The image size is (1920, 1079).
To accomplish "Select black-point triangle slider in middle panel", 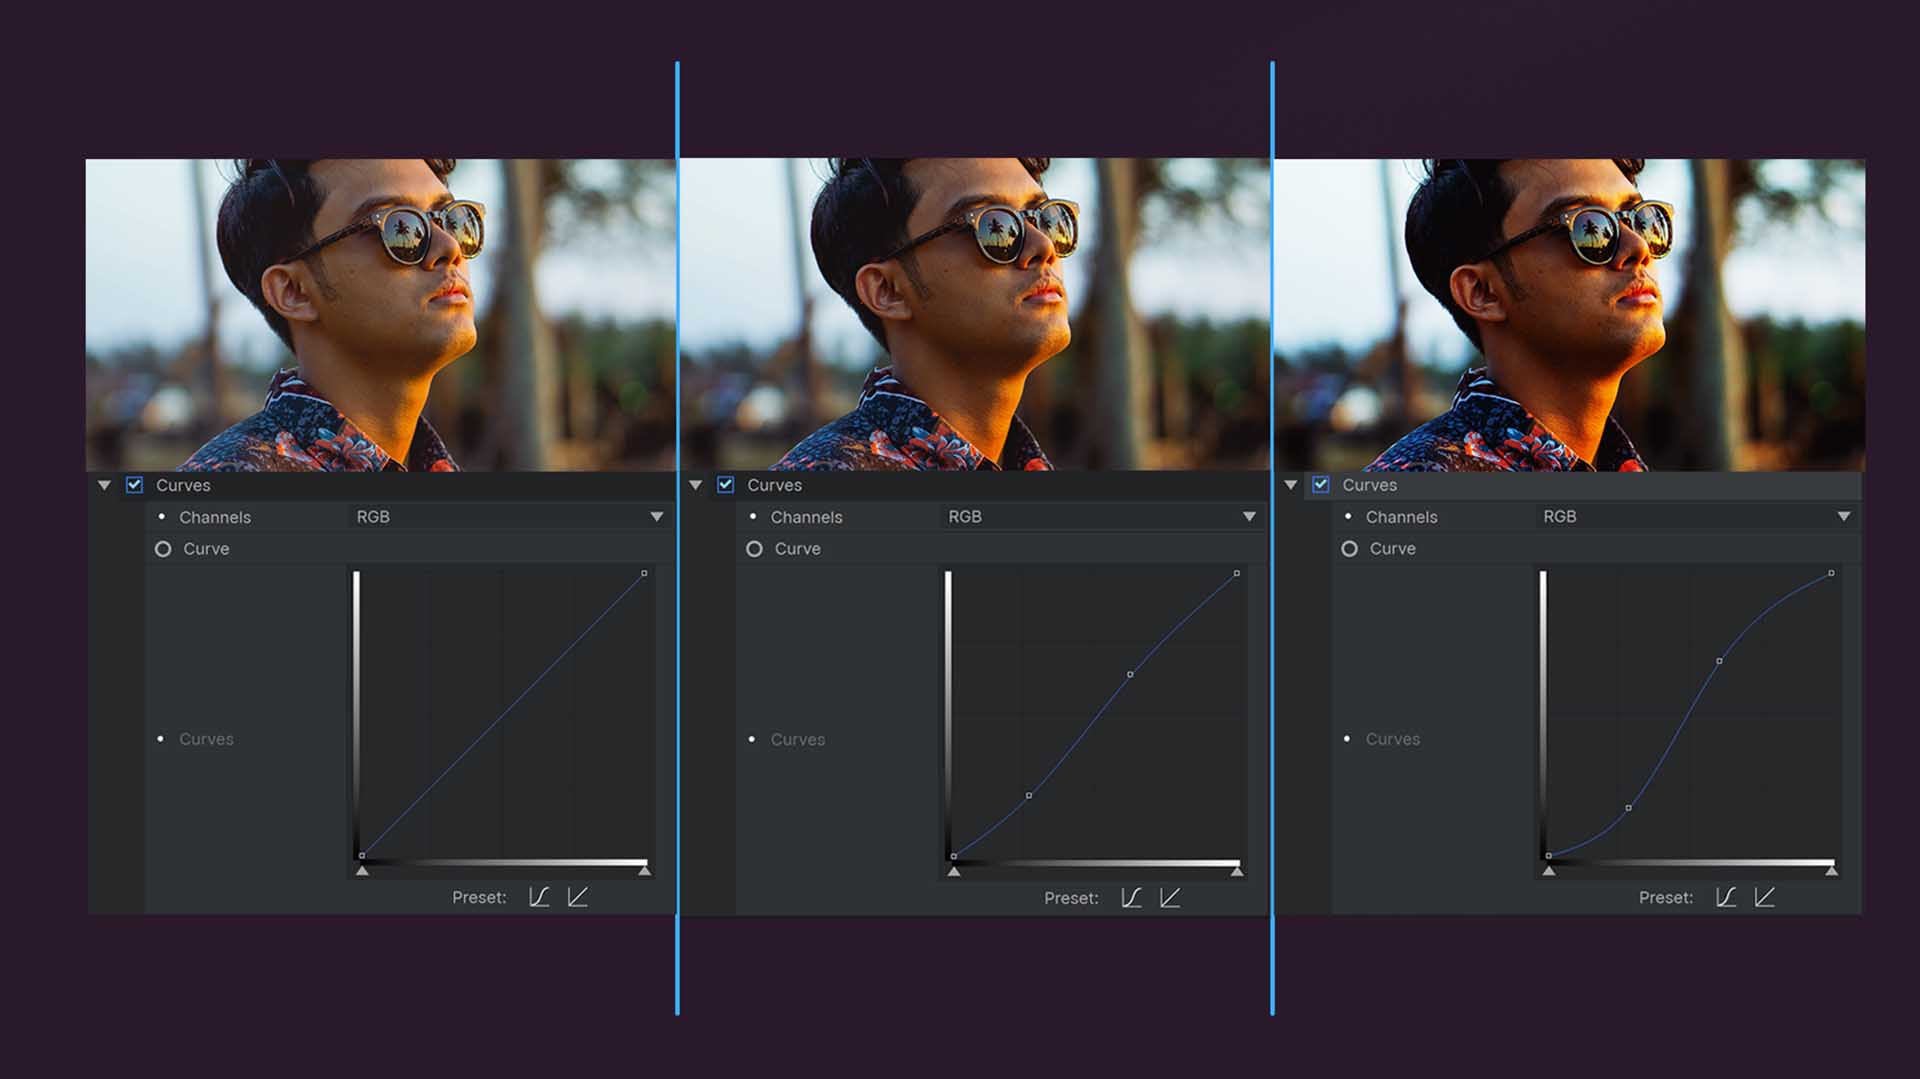I will click(x=954, y=871).
